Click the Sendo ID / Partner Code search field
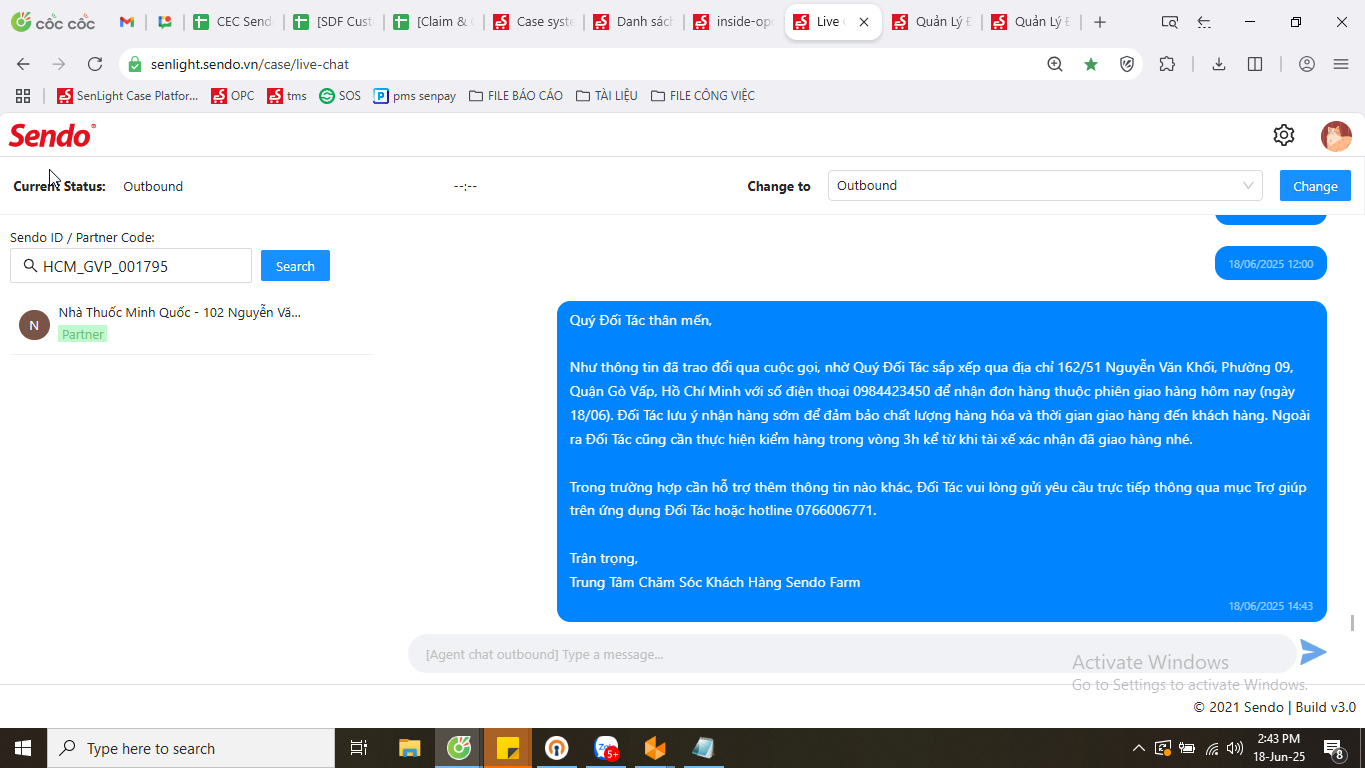Viewport: 1365px width, 768px height. tap(131, 266)
